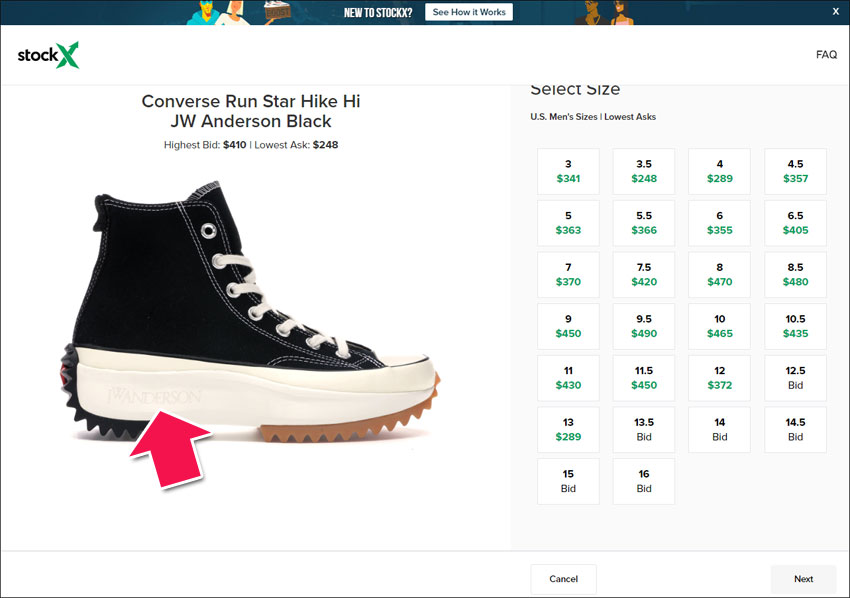Viewport: 850px width, 598px height.
Task: Choose size 5 at $363
Action: (568, 223)
